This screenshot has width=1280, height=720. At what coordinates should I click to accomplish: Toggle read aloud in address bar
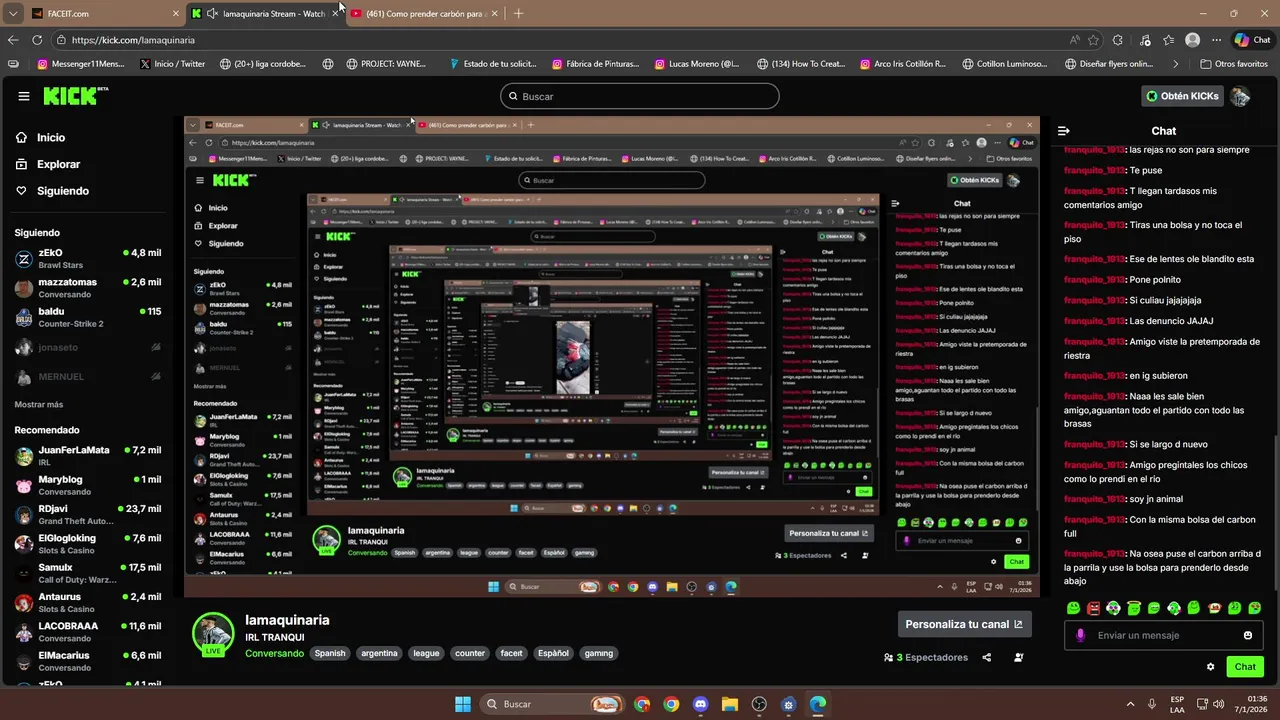coord(1074,40)
